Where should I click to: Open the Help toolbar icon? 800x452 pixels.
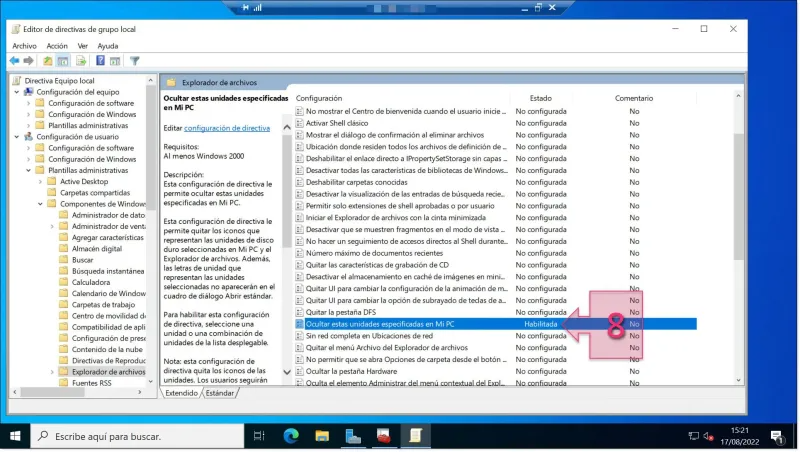coord(101,61)
